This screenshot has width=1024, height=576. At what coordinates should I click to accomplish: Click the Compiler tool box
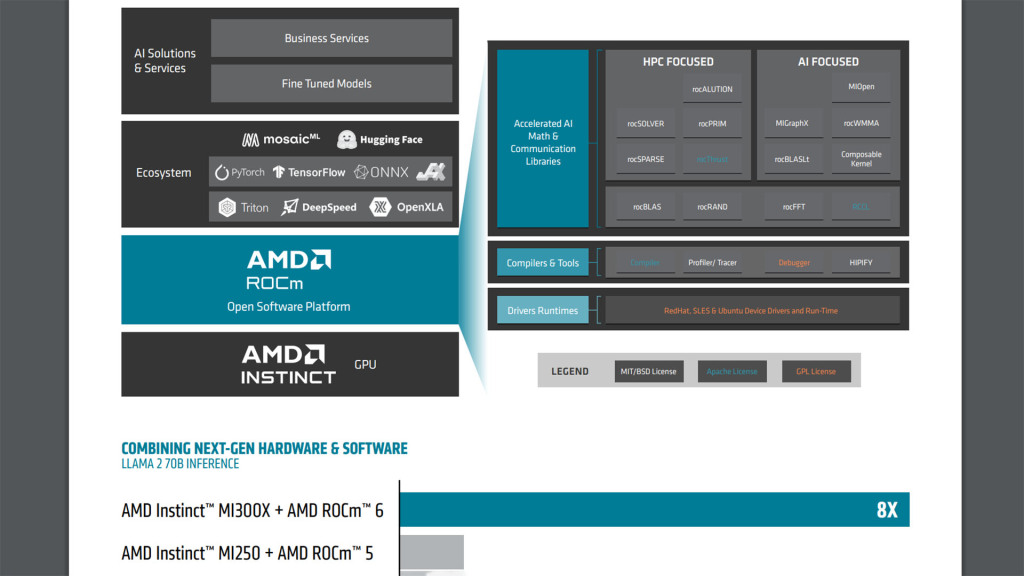tap(645, 263)
